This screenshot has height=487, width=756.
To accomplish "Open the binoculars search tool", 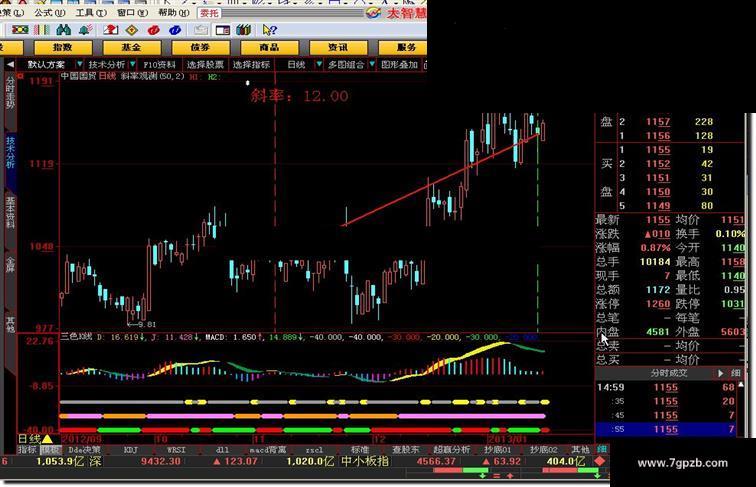I will (x=63, y=30).
